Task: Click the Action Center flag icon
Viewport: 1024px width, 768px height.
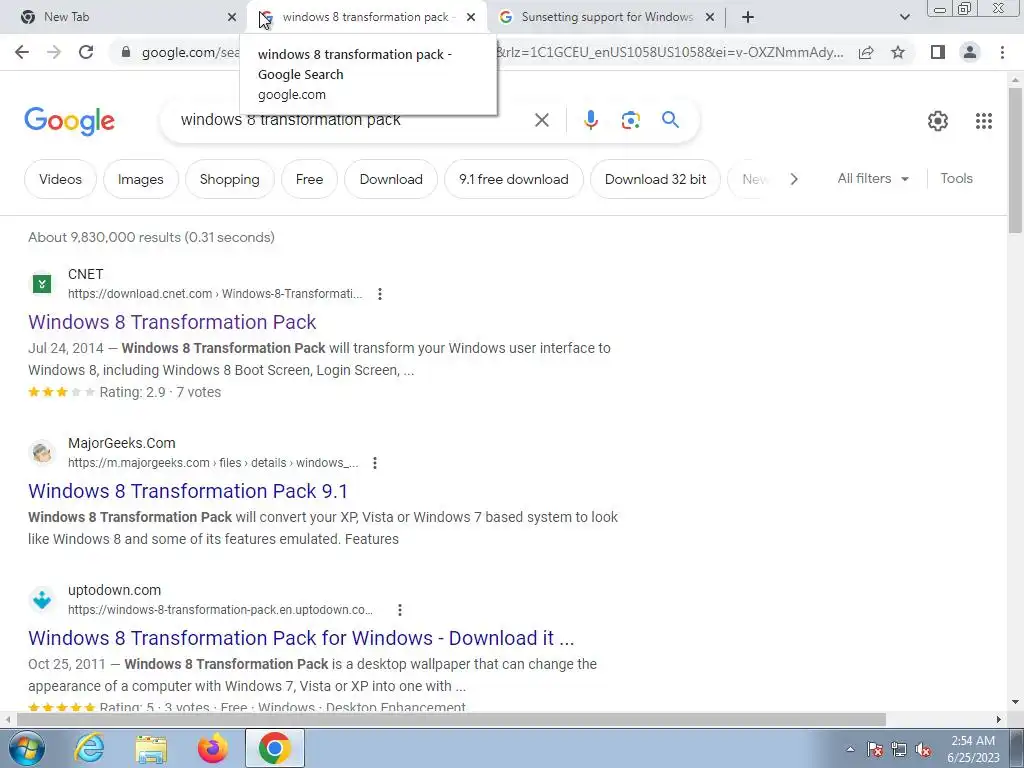Action: point(874,750)
